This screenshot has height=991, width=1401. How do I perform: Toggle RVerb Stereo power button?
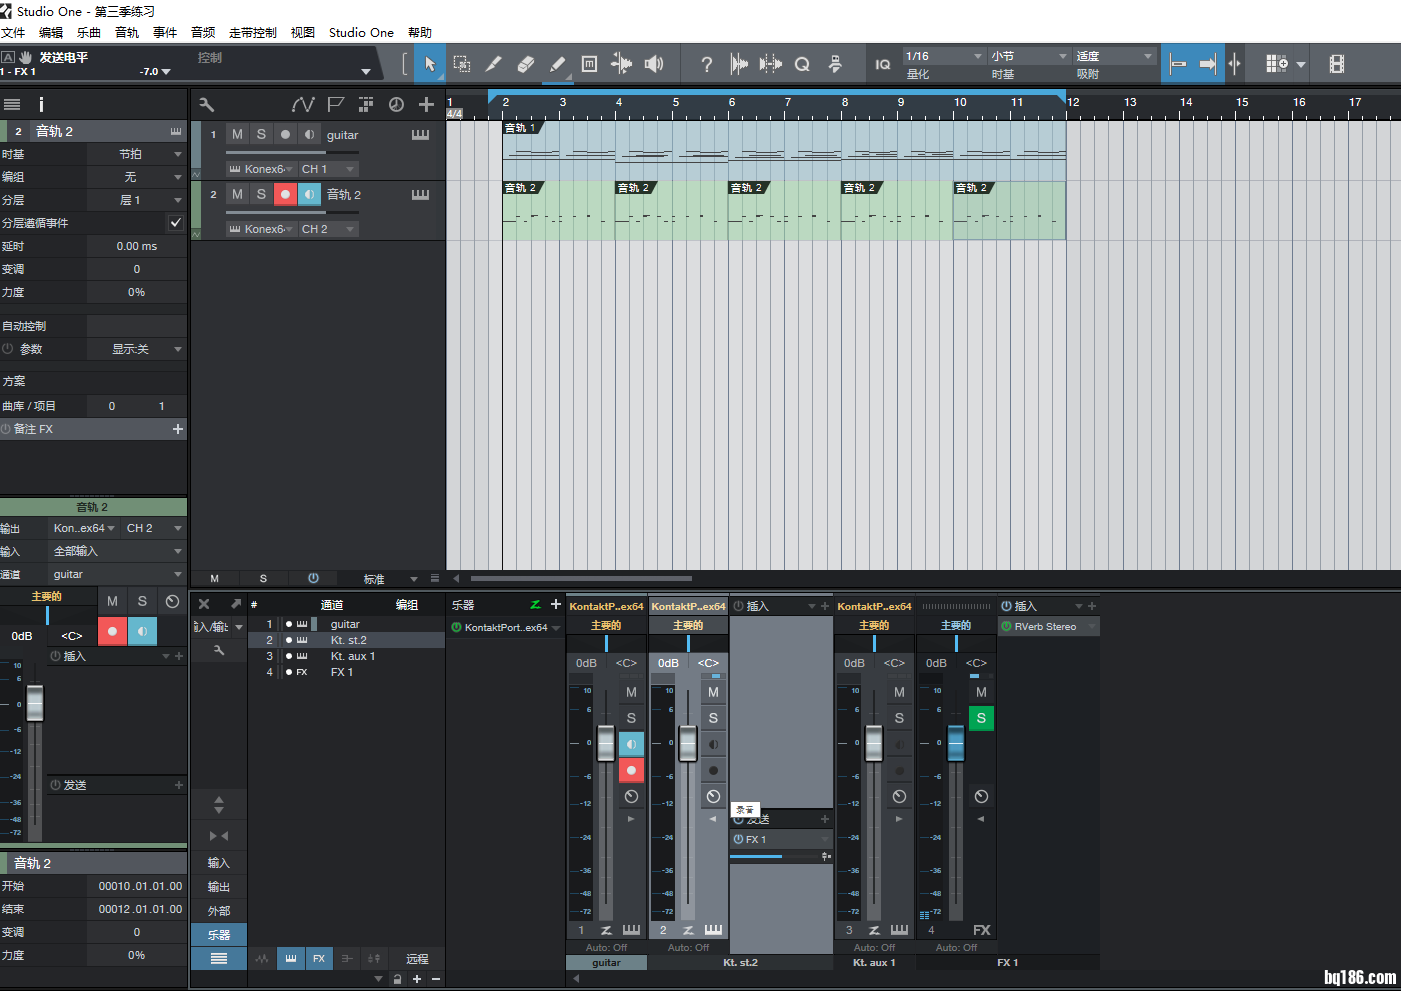tap(1007, 626)
